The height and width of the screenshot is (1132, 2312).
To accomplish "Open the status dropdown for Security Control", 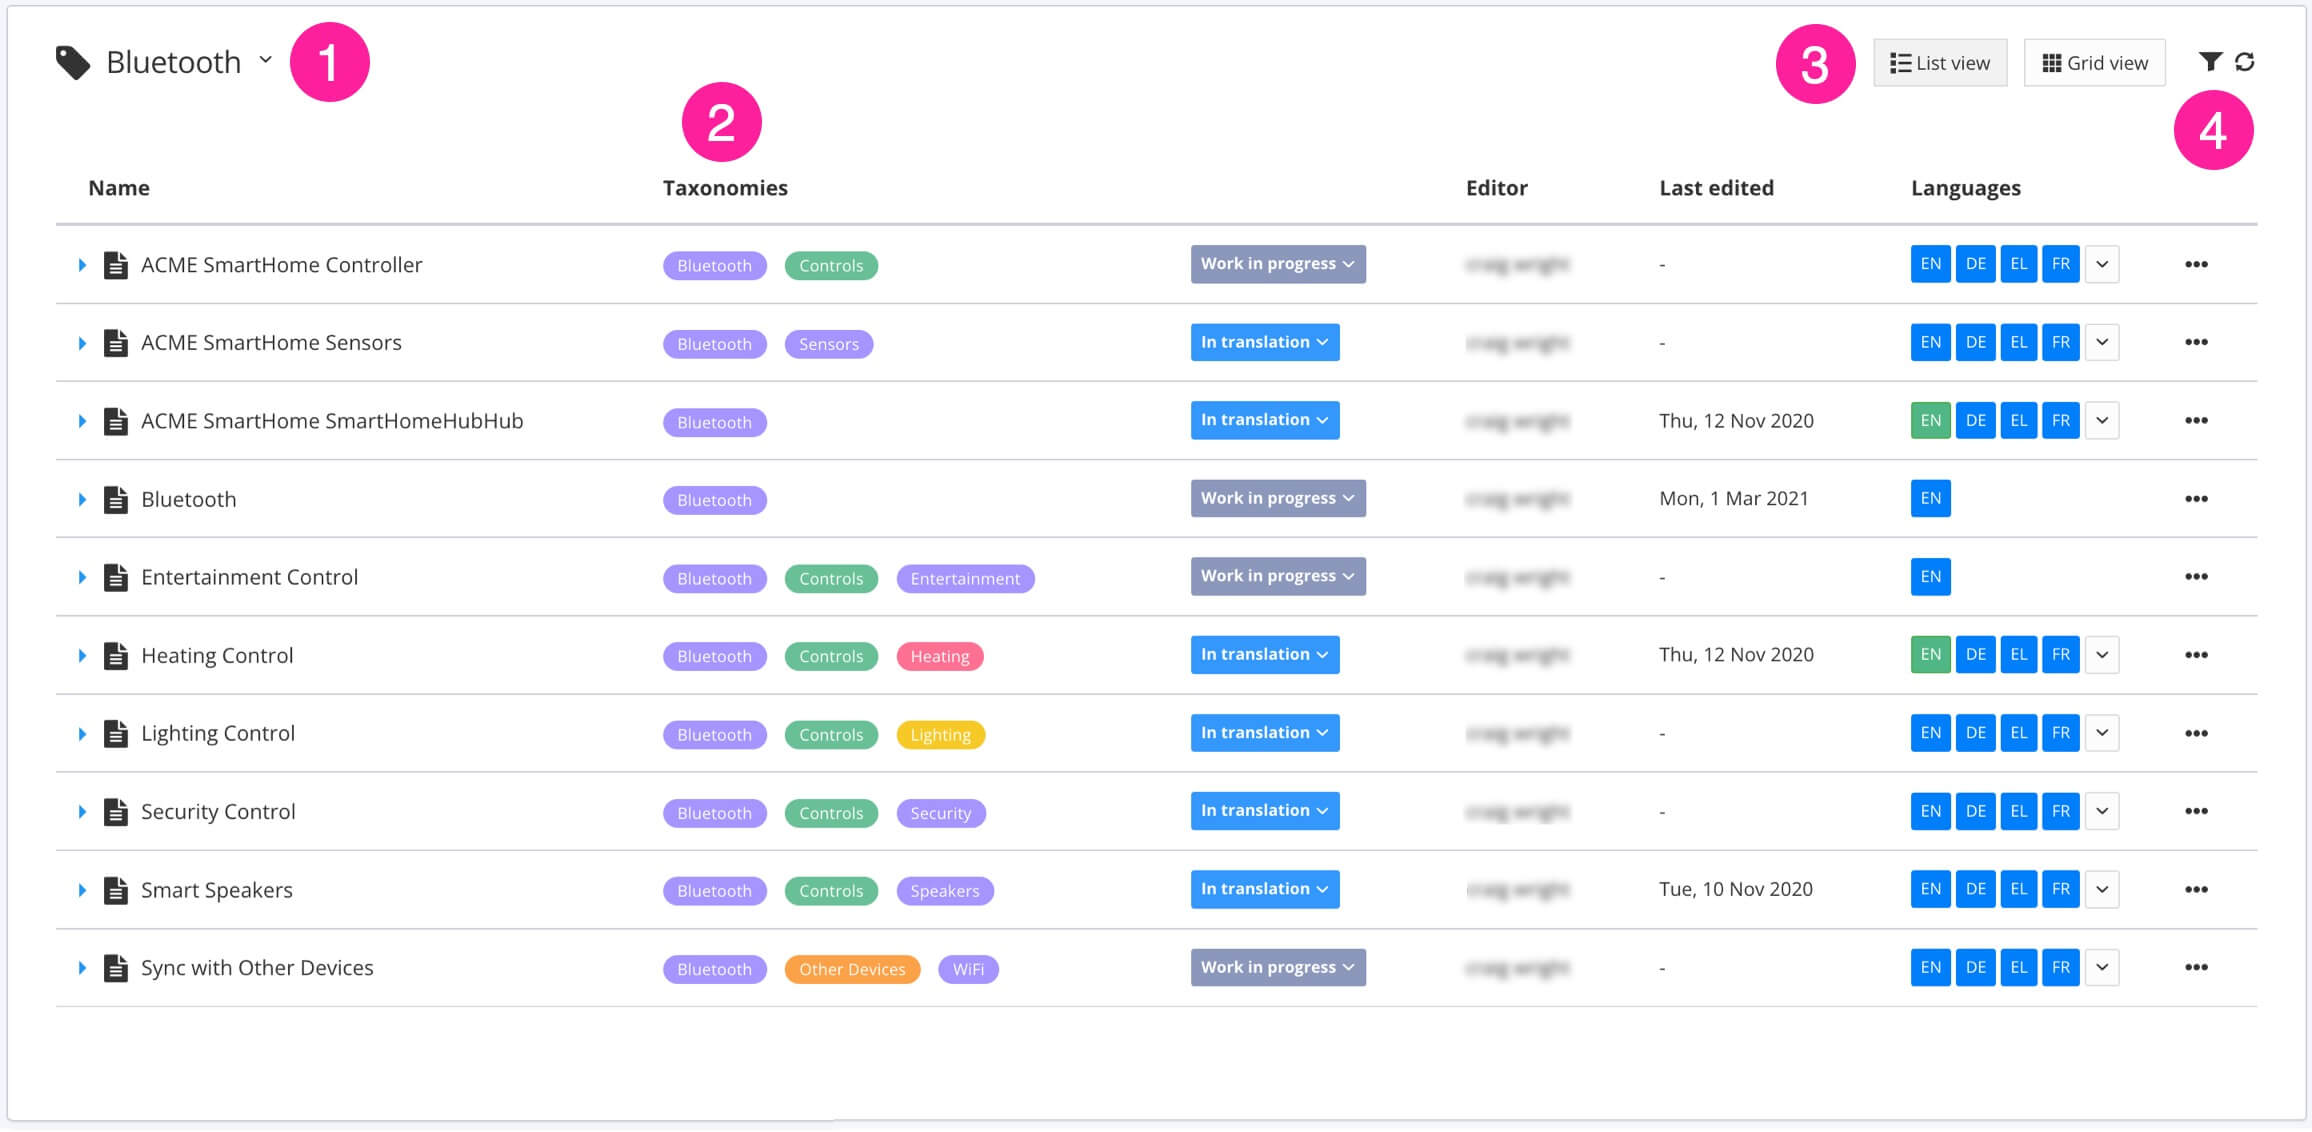I will [1264, 810].
